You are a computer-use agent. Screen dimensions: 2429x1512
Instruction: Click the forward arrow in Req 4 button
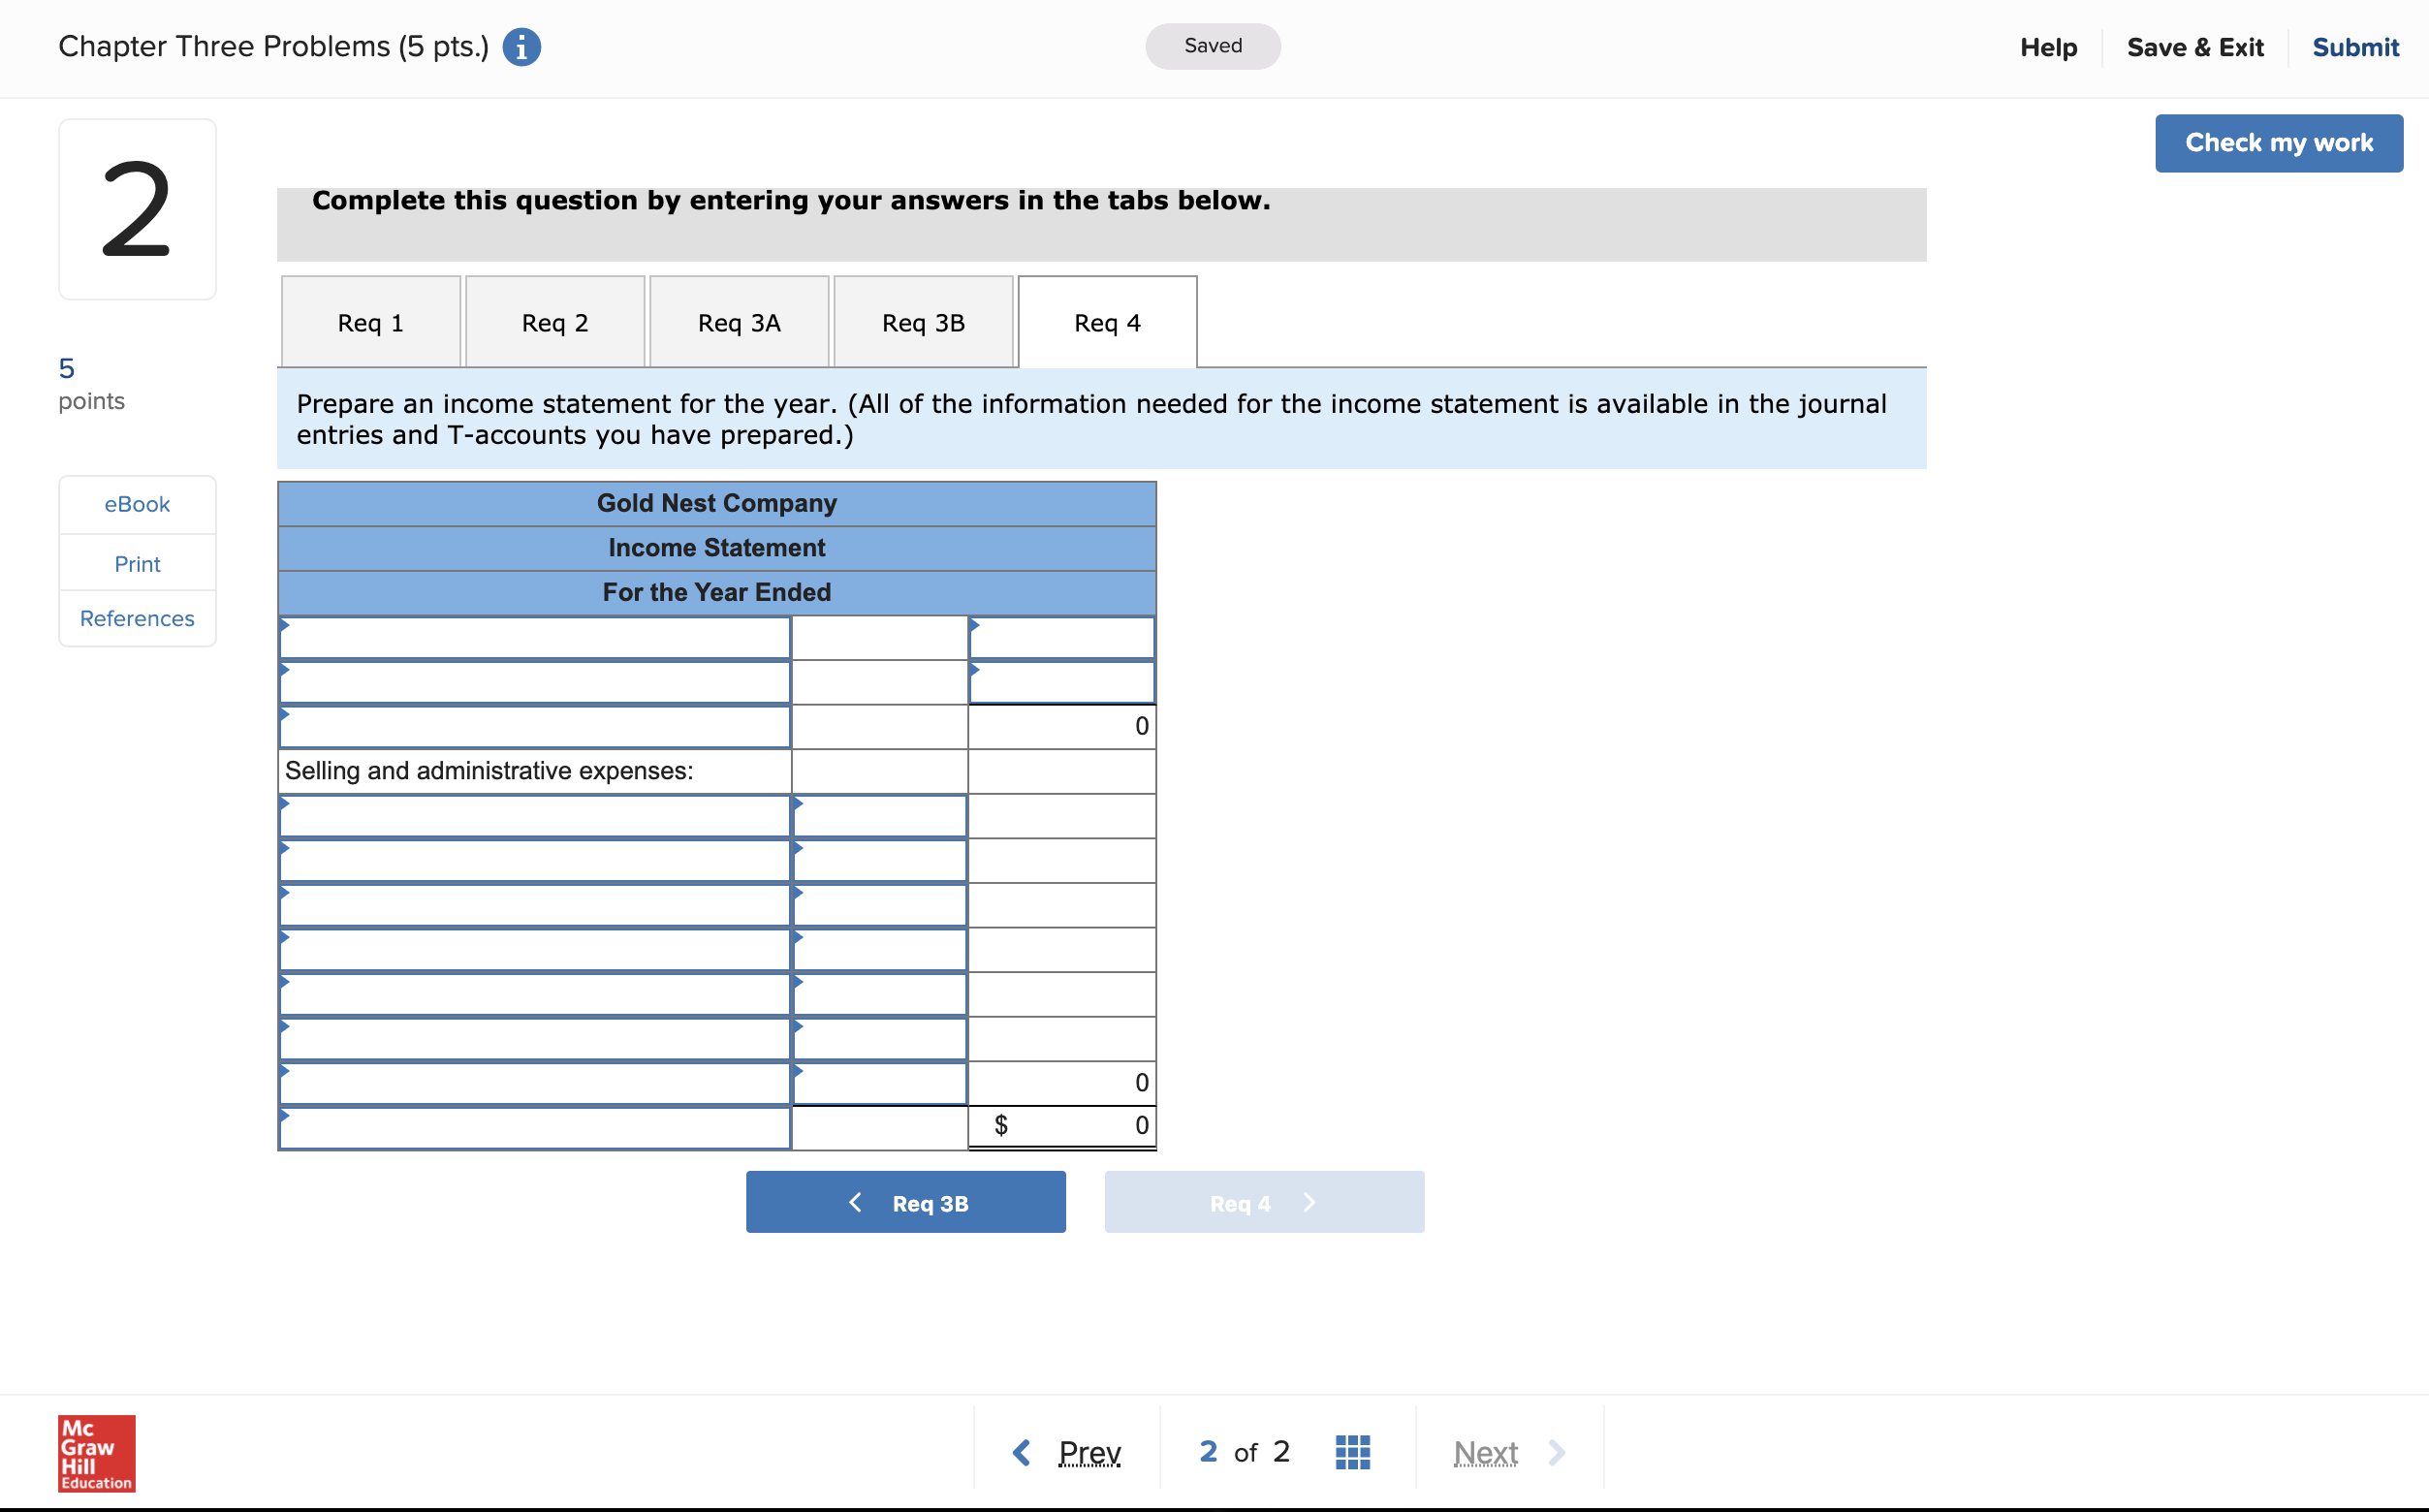[x=1310, y=1202]
